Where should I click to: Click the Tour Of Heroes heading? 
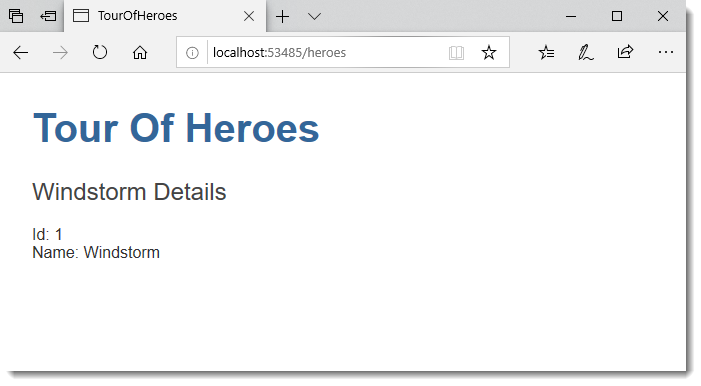pos(176,128)
